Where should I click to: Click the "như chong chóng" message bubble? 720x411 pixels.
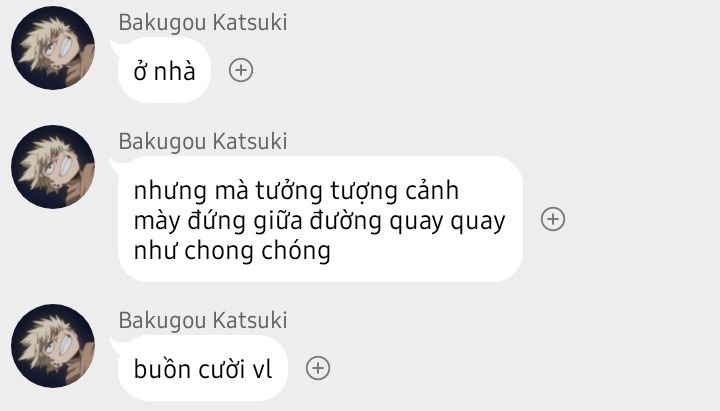320,219
